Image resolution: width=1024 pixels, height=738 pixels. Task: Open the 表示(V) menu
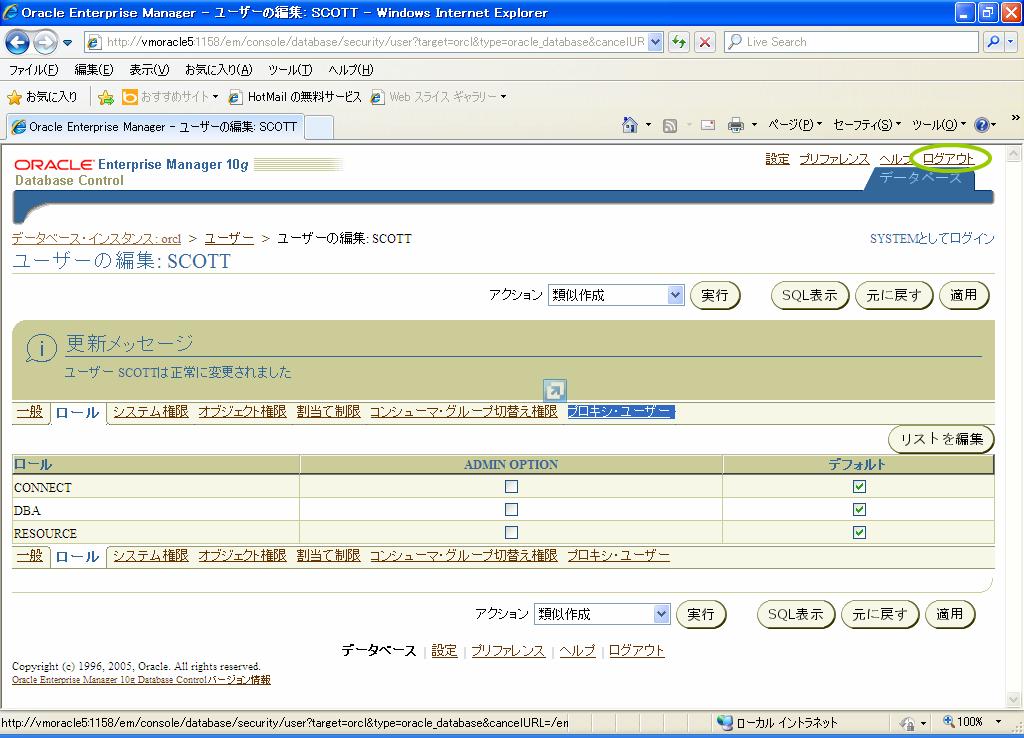pos(149,70)
